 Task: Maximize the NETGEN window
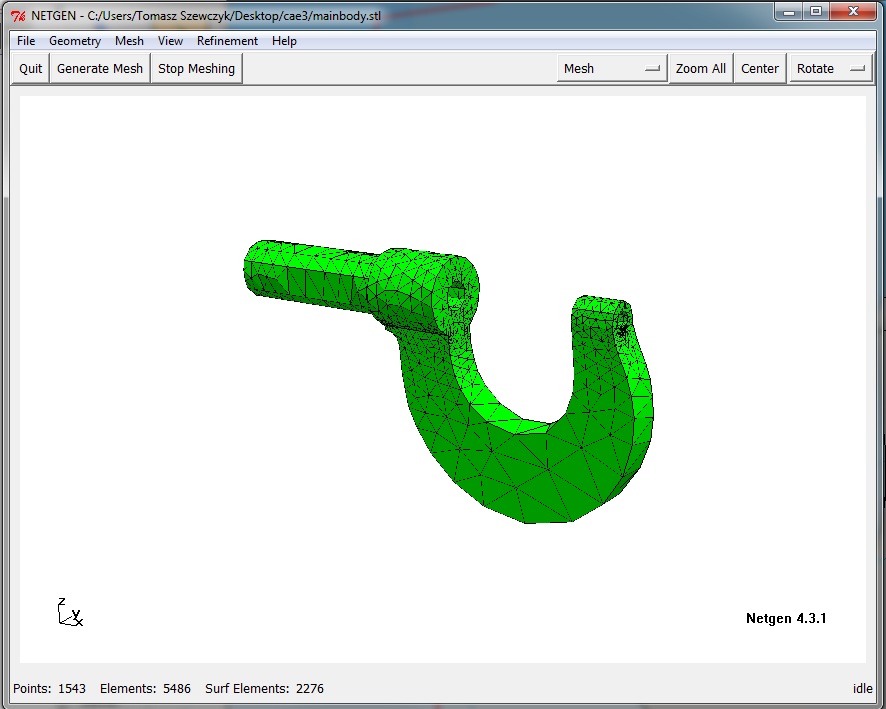(816, 11)
